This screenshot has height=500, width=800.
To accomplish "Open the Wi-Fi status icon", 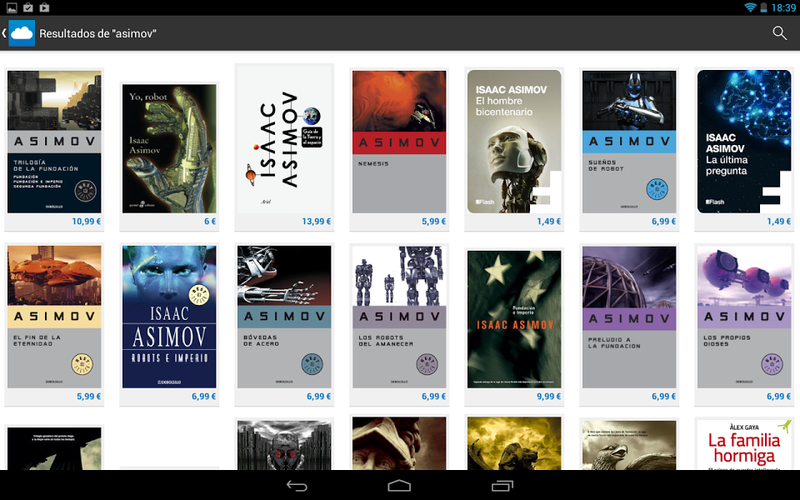I will tap(750, 7).
